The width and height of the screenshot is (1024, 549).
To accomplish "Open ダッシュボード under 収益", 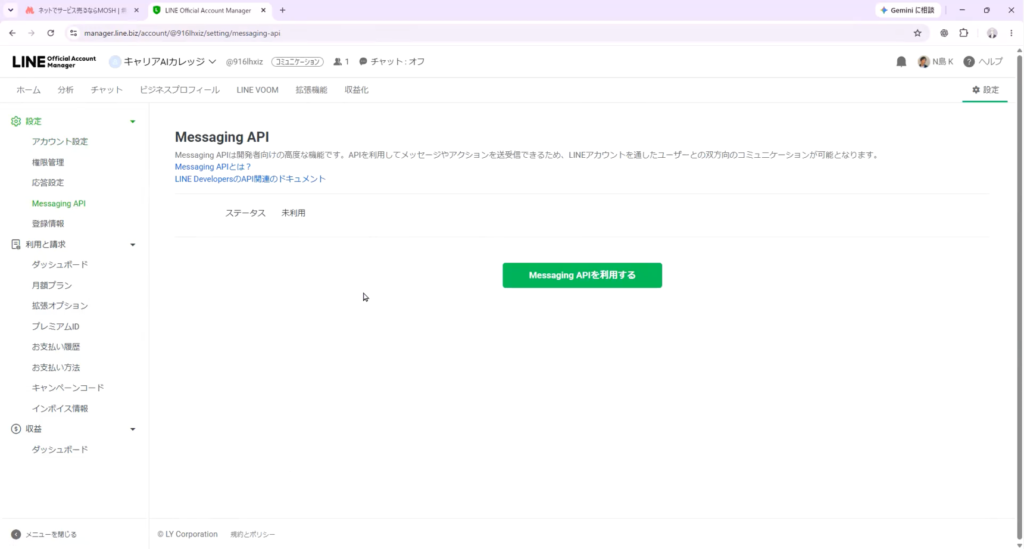I will [59, 450].
